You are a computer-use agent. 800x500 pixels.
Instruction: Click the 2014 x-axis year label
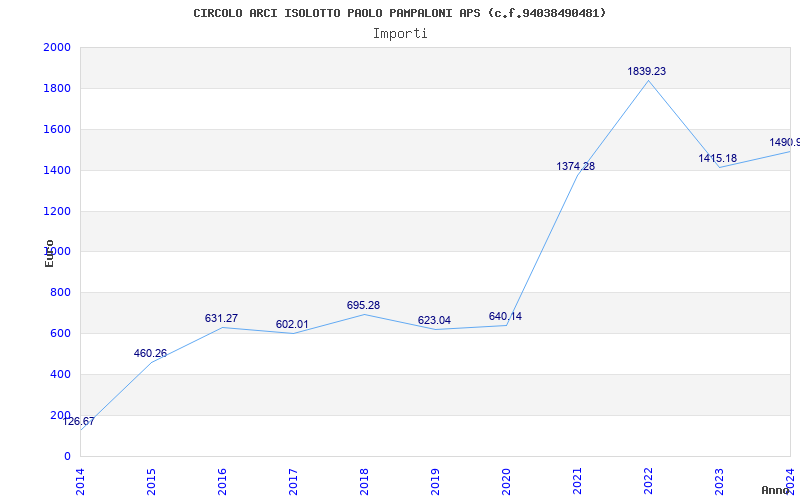tap(80, 482)
